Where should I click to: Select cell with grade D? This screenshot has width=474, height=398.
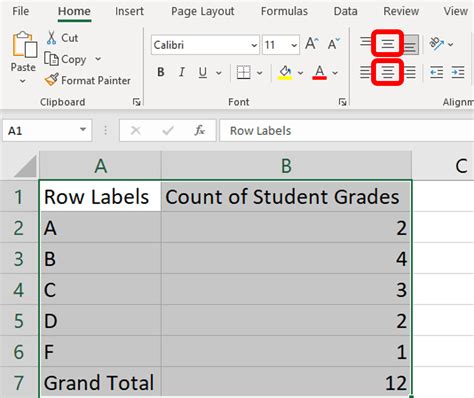[100, 320]
